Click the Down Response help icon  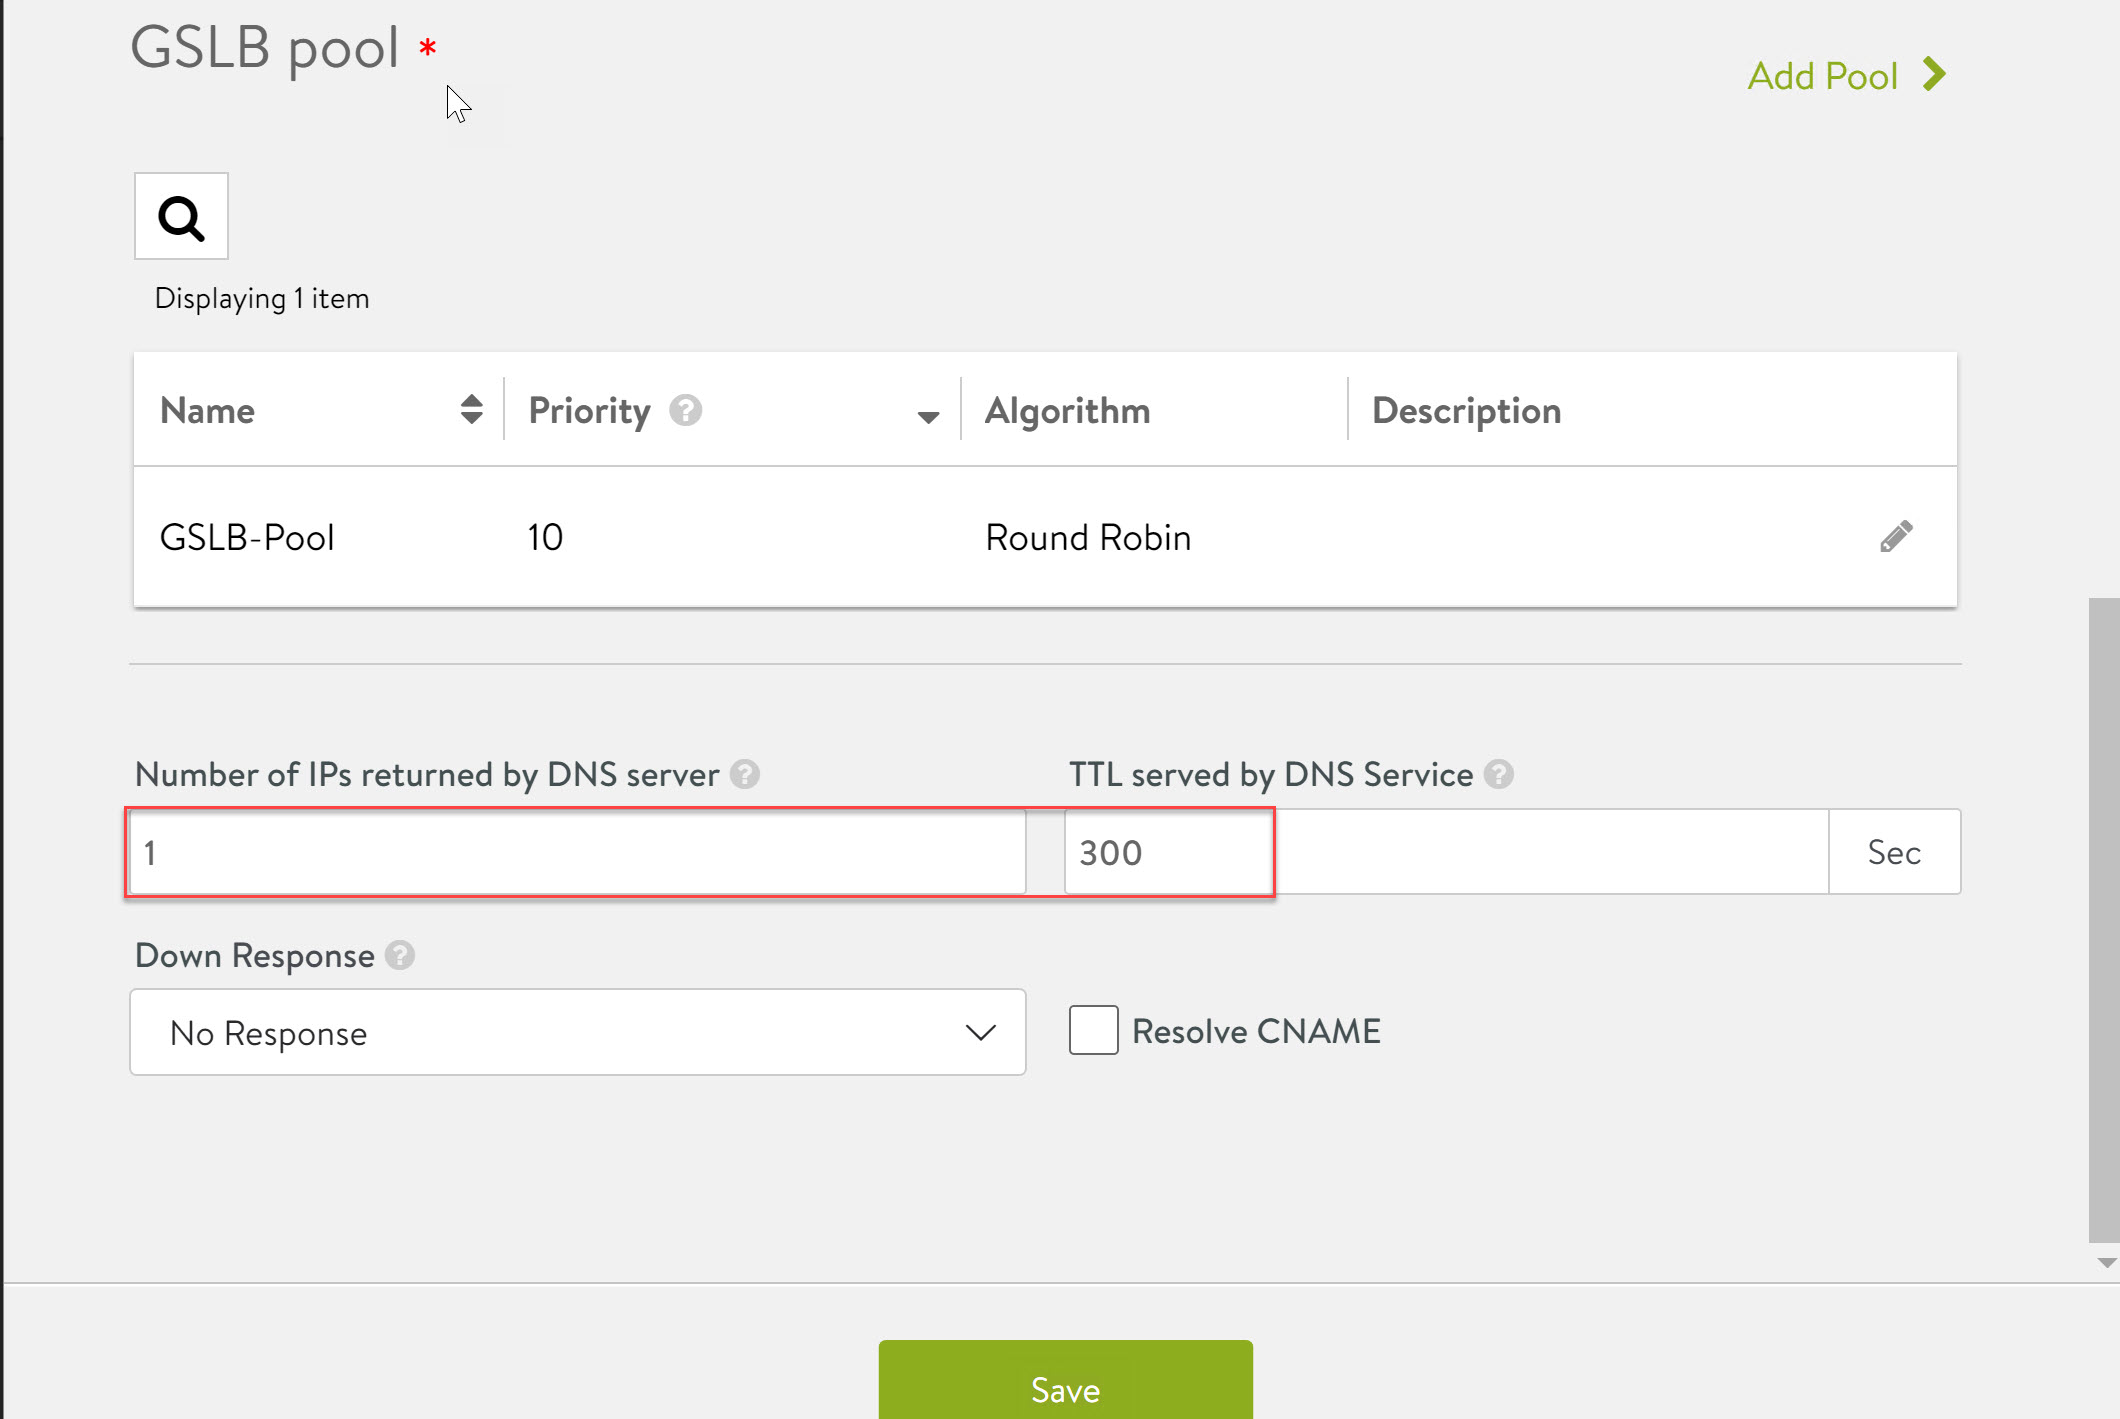400,955
